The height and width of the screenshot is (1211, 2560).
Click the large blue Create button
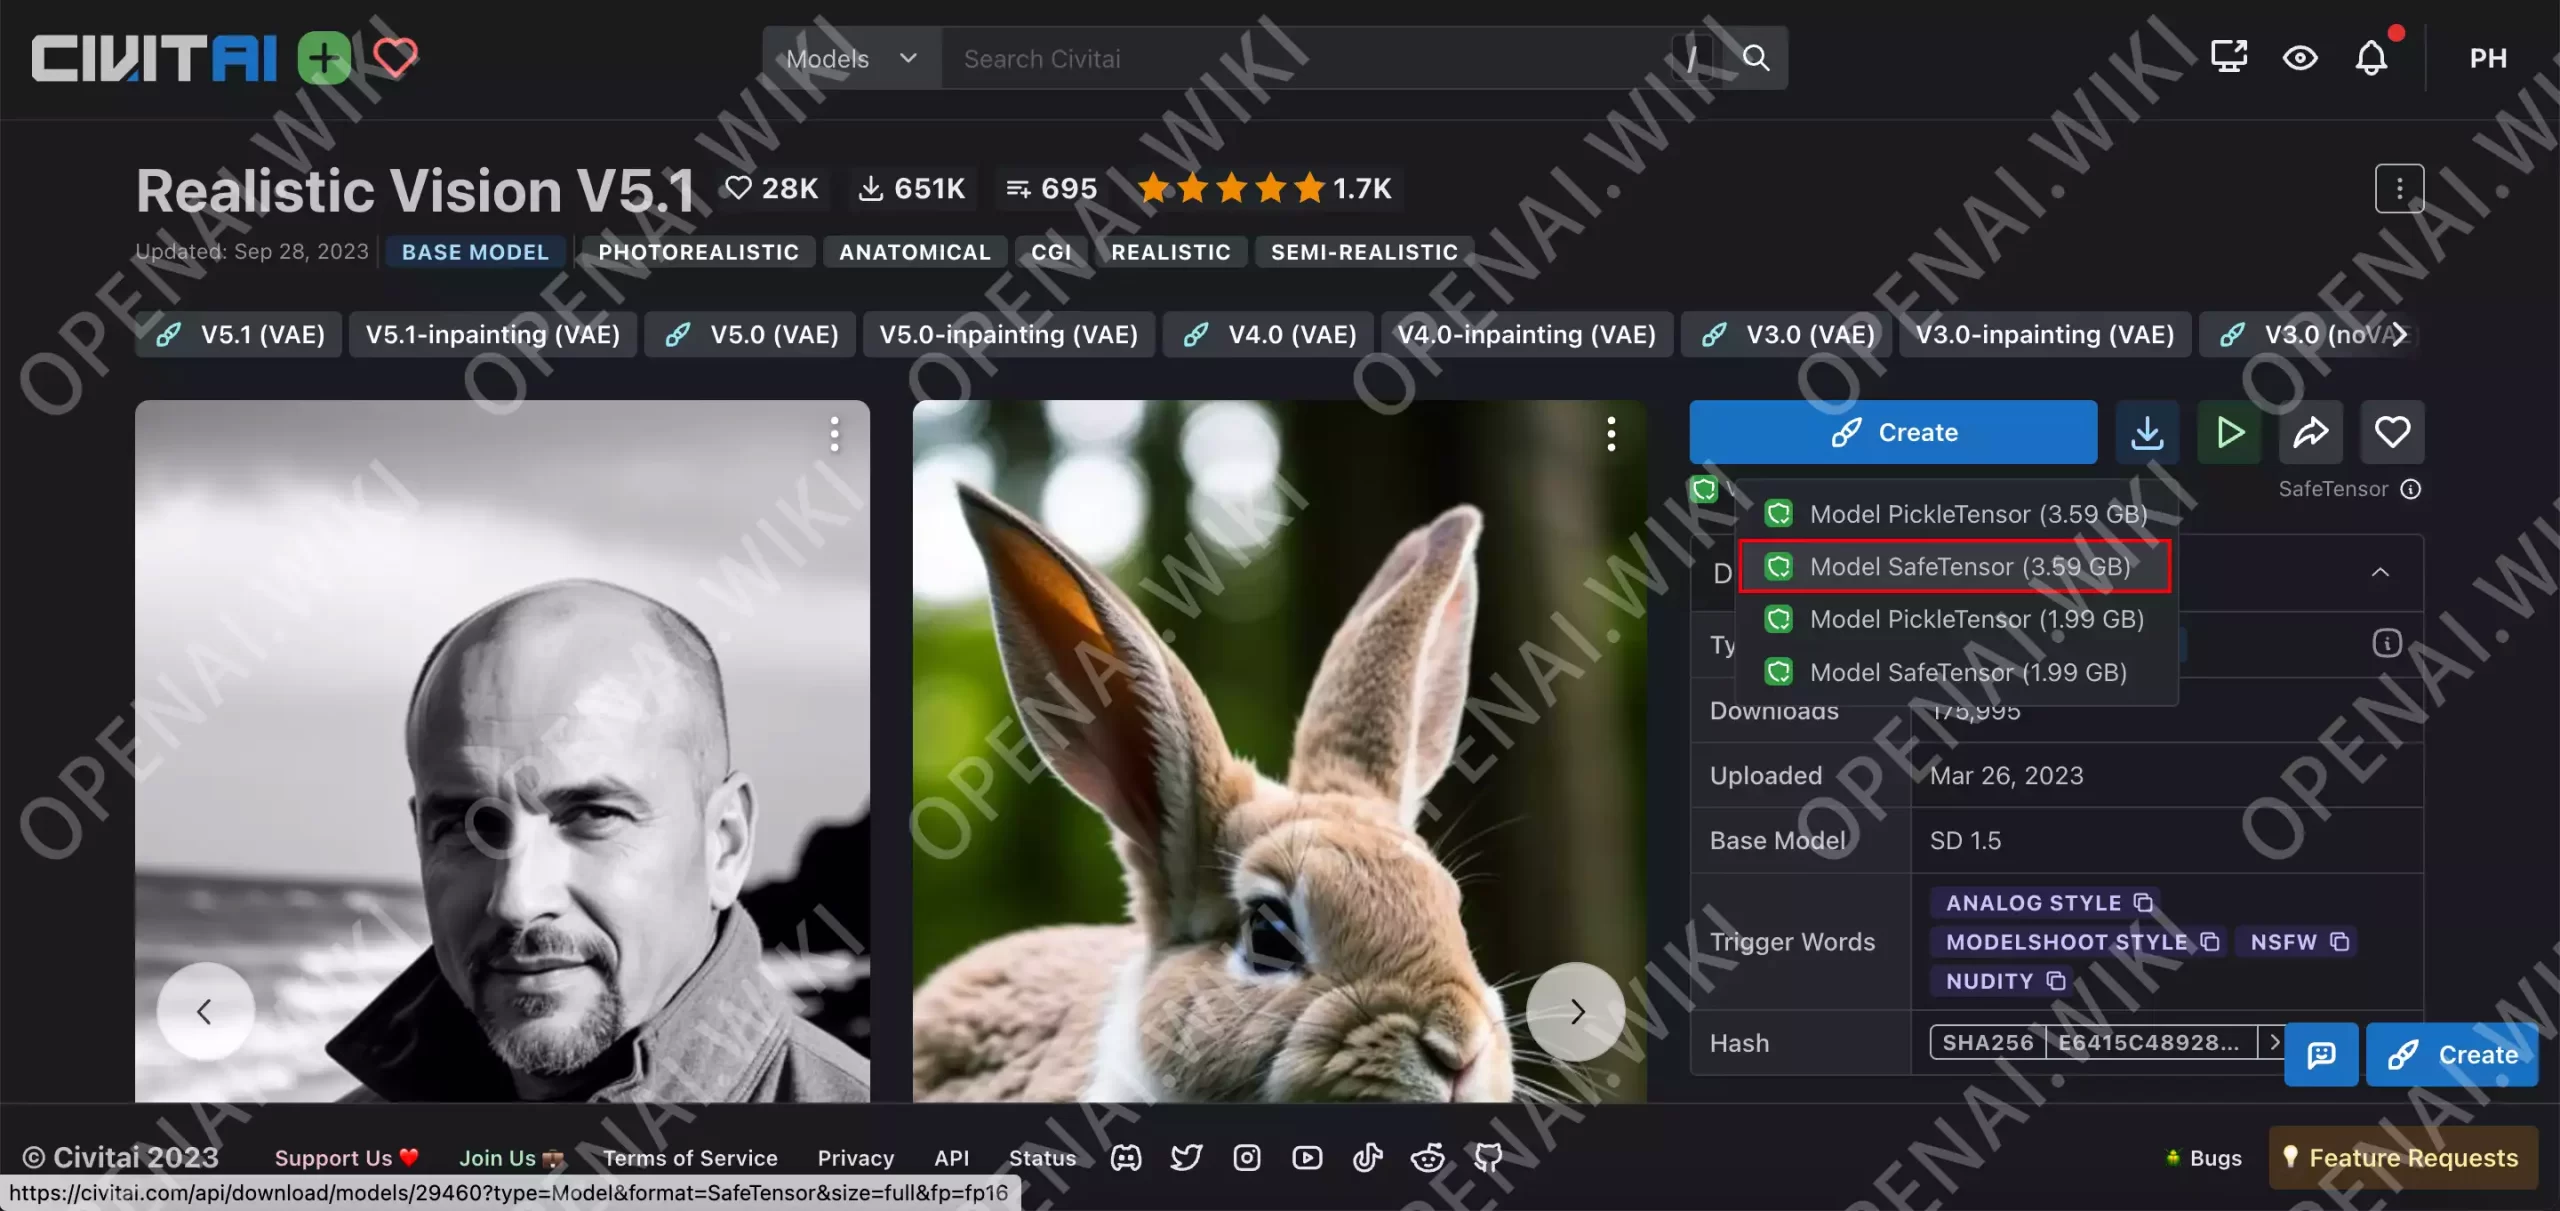pyautogui.click(x=1893, y=432)
